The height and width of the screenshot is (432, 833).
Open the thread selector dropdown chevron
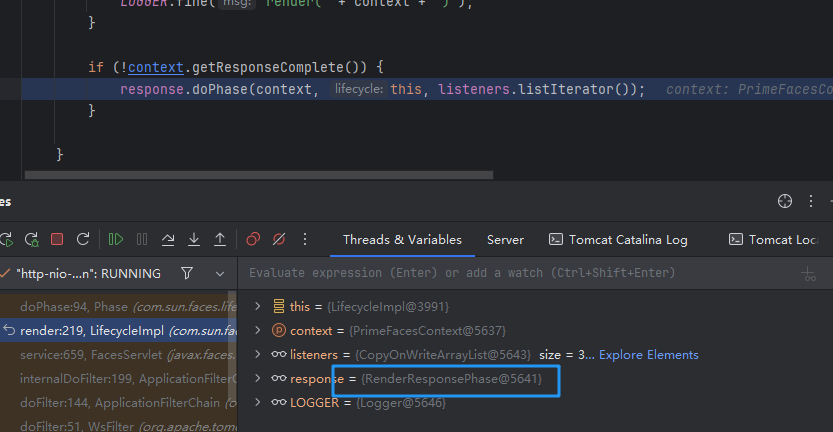(x=219, y=273)
